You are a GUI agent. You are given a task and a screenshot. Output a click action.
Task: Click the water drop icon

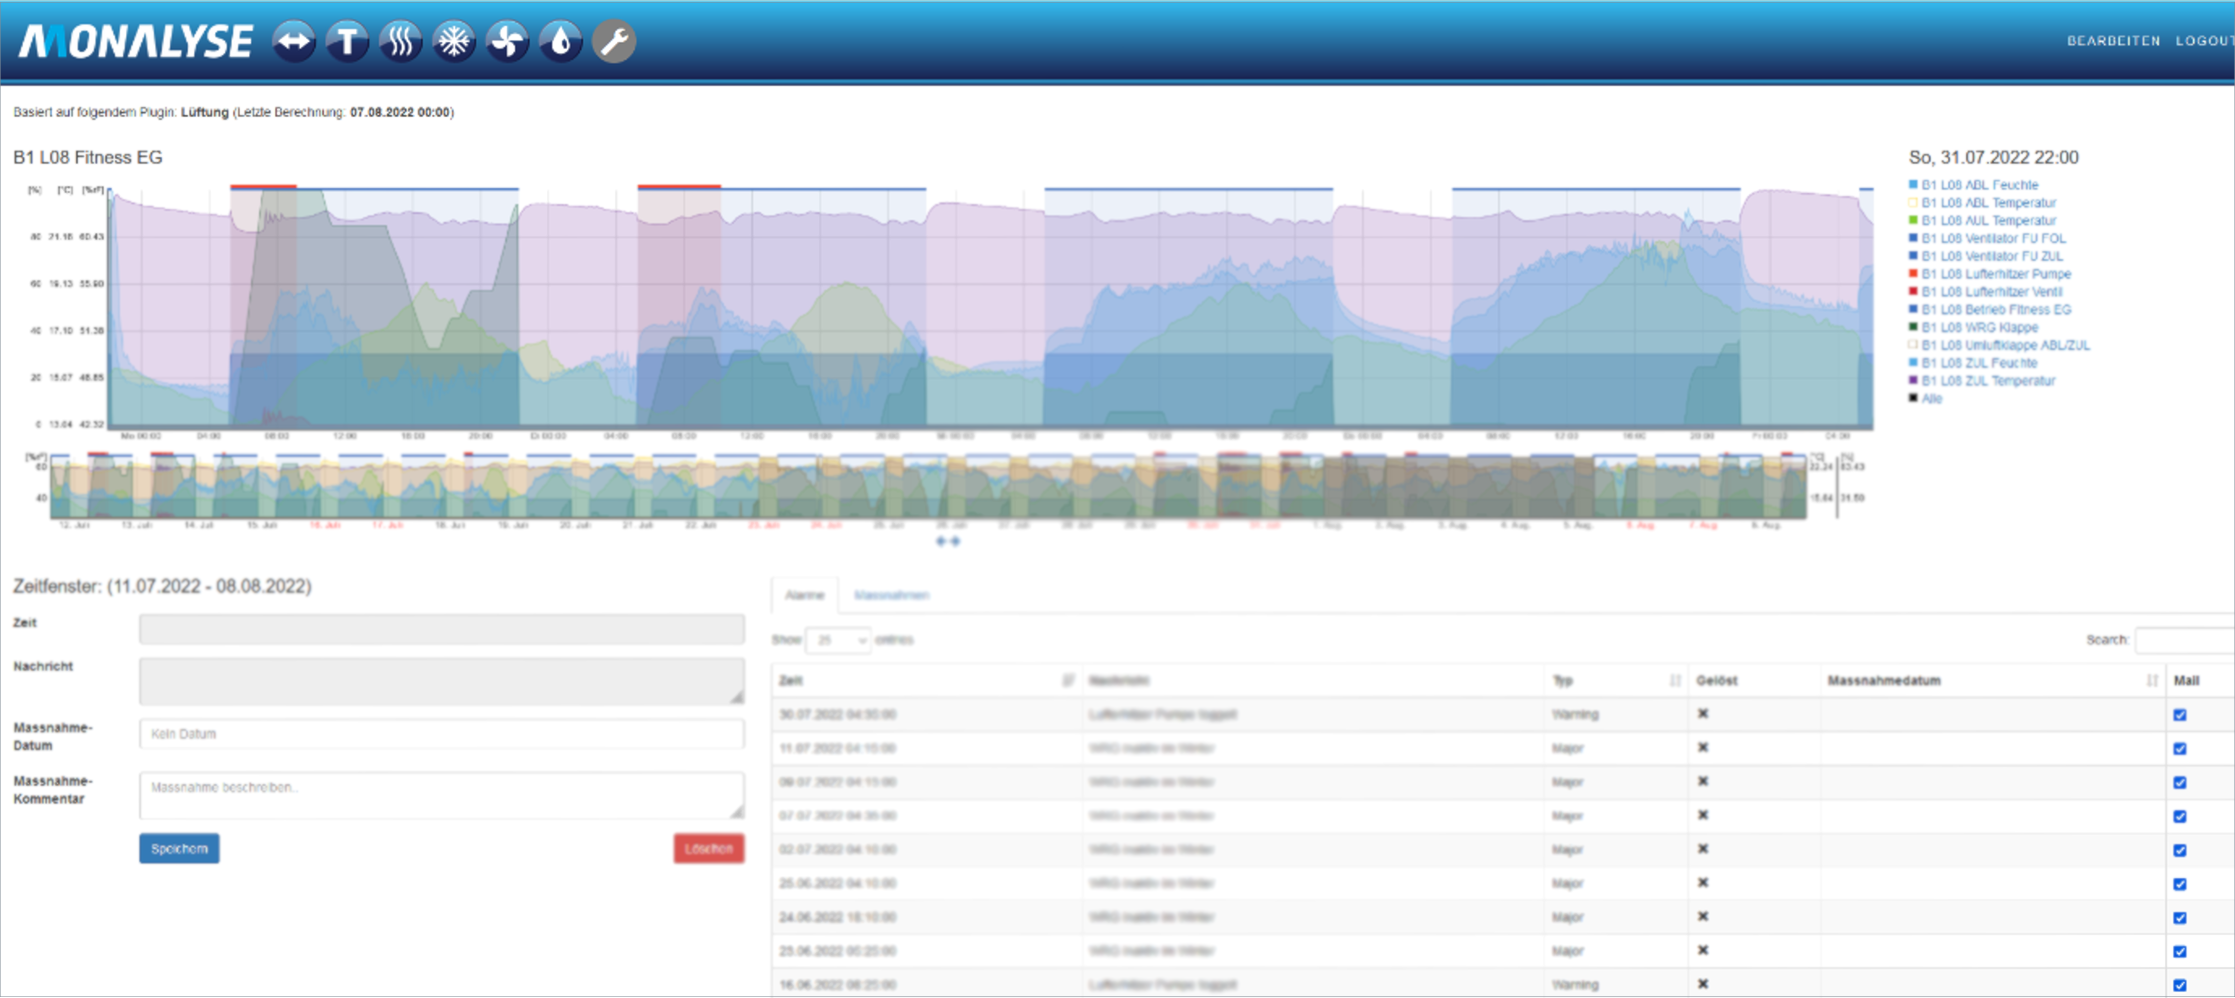(x=561, y=42)
